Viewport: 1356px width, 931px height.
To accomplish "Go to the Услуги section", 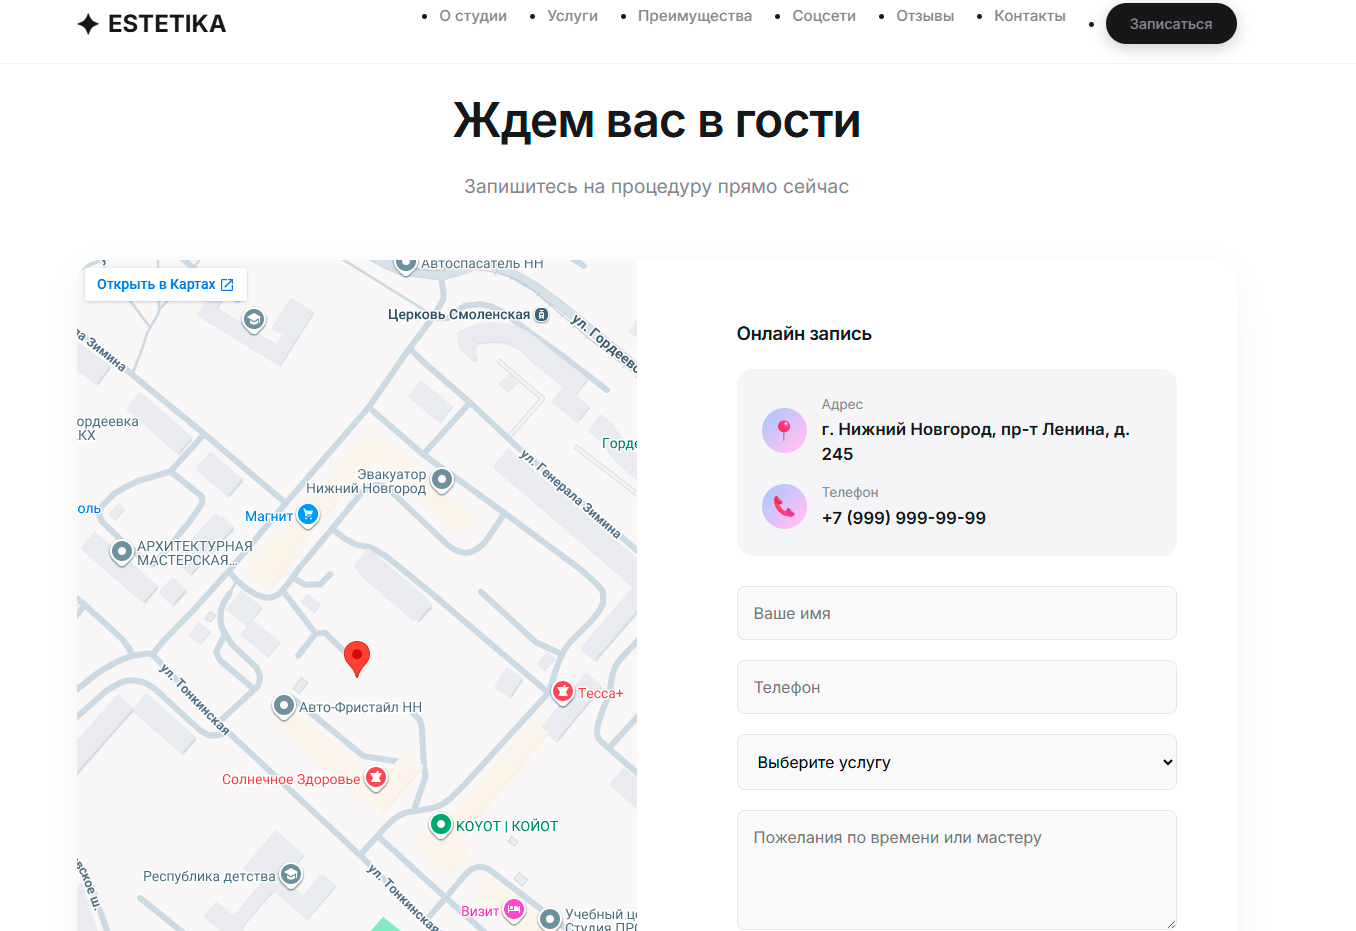I will point(573,16).
